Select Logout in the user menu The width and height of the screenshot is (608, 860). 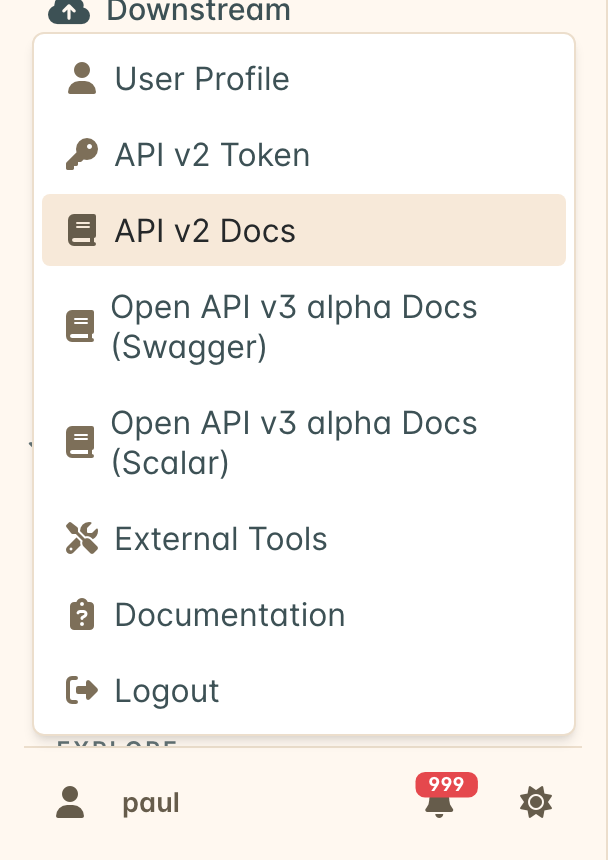(304, 691)
